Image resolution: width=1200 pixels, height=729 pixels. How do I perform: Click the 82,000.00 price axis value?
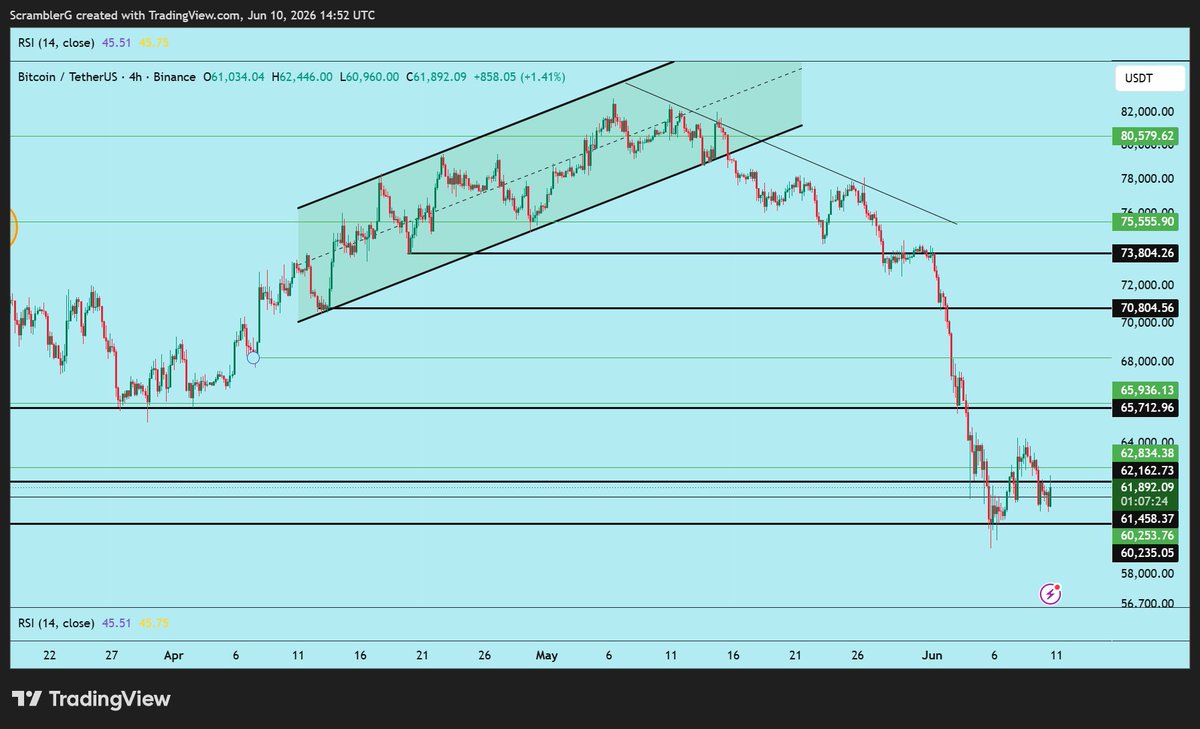1146,112
